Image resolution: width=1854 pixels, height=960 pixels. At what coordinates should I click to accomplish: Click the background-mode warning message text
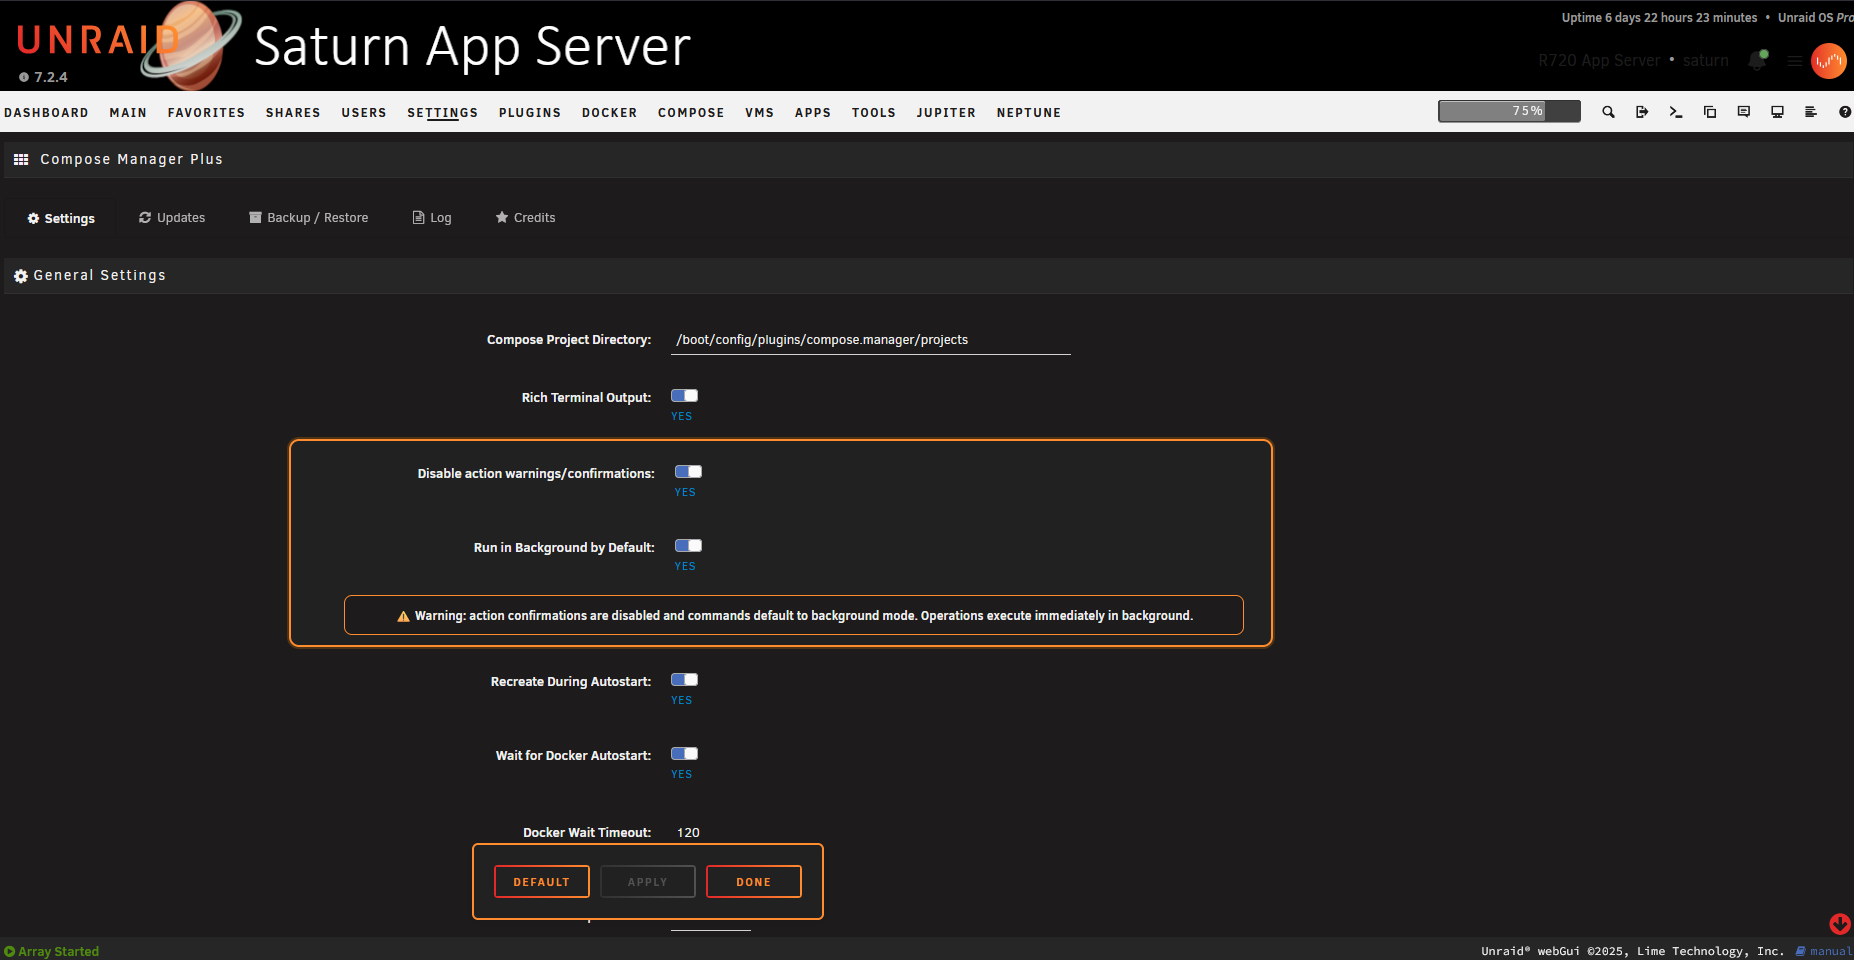tap(804, 616)
